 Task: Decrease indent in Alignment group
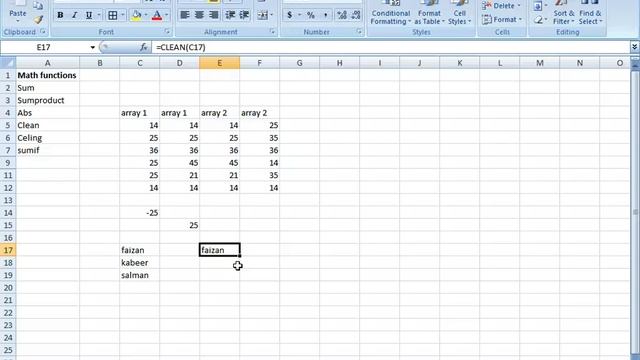click(230, 15)
